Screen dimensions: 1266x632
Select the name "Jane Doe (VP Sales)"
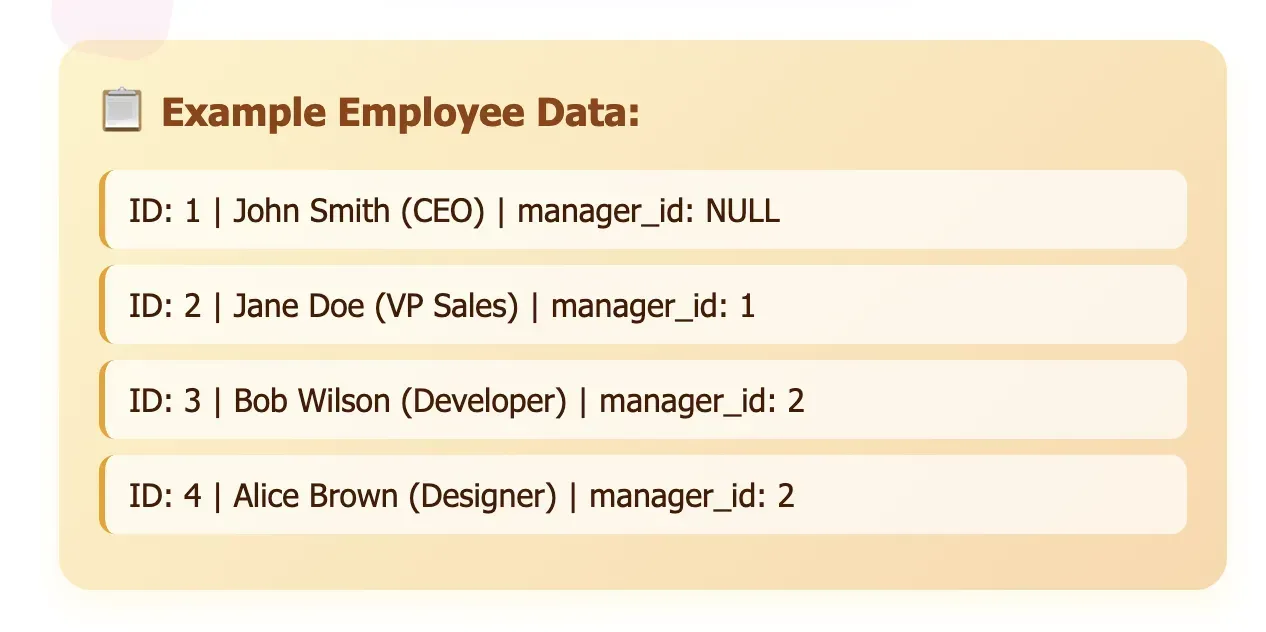[x=376, y=306]
